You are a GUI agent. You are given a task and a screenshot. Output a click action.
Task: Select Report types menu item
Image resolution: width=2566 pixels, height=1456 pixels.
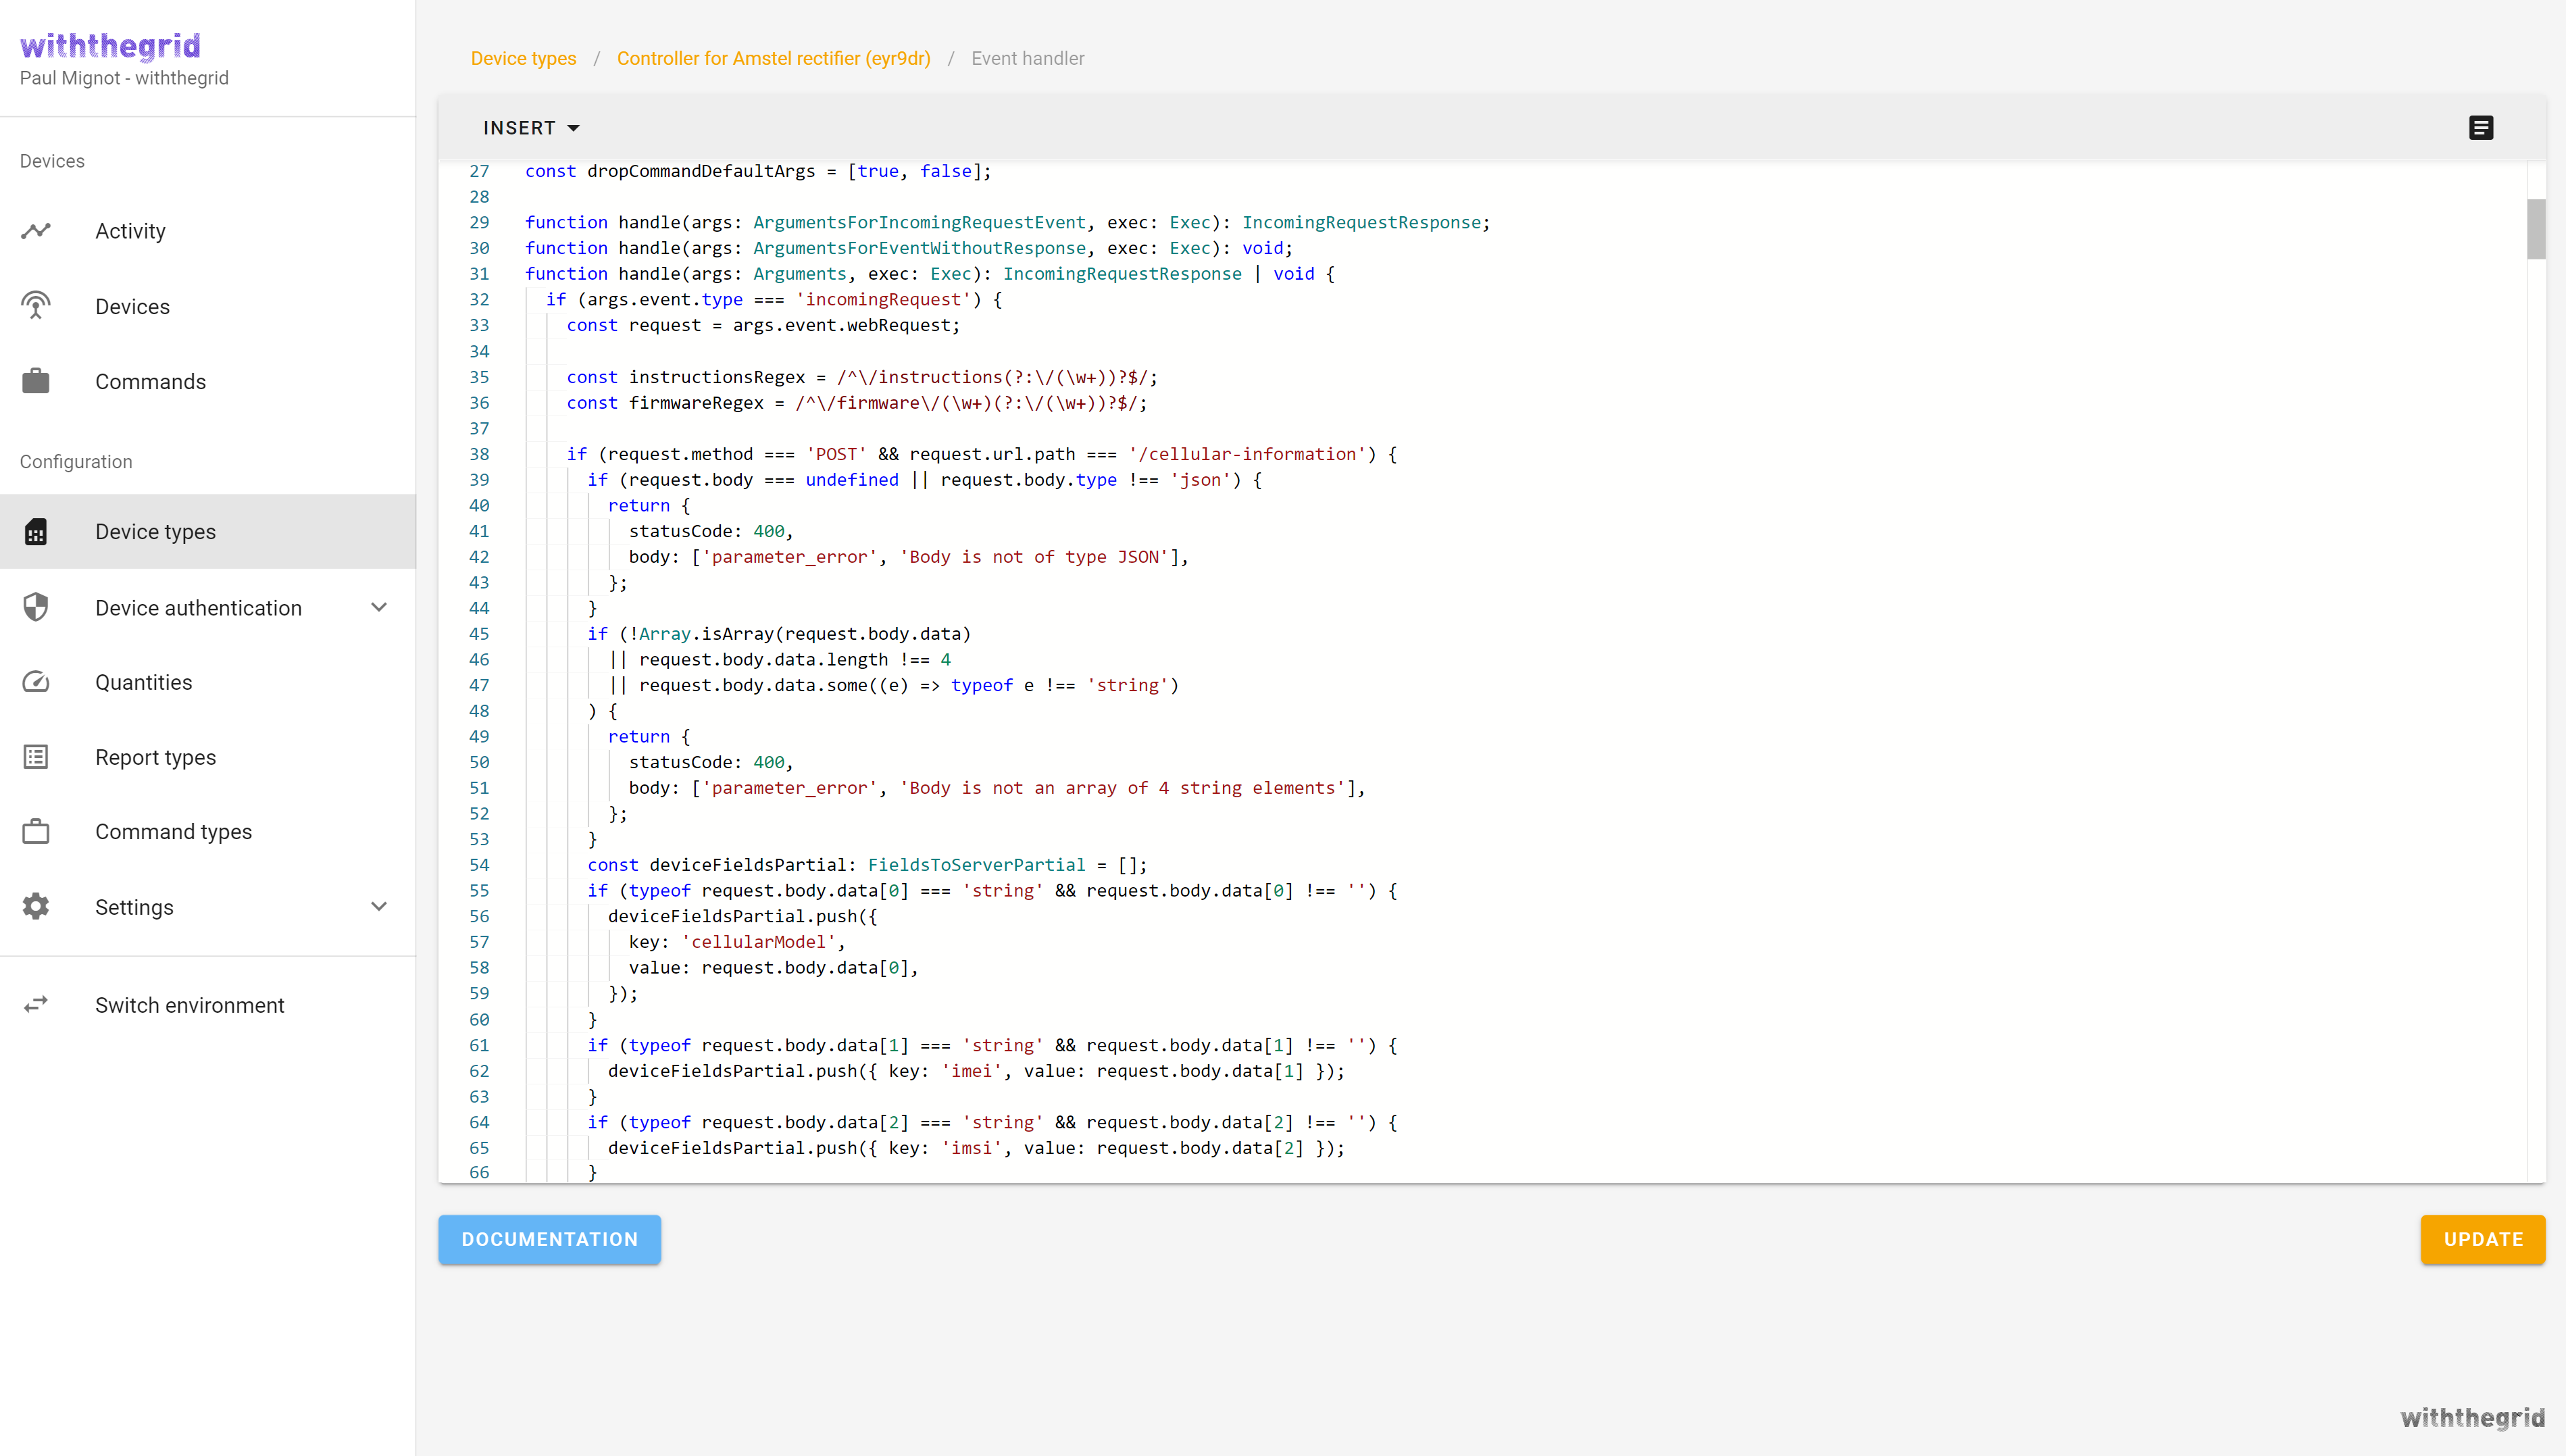[x=155, y=757]
